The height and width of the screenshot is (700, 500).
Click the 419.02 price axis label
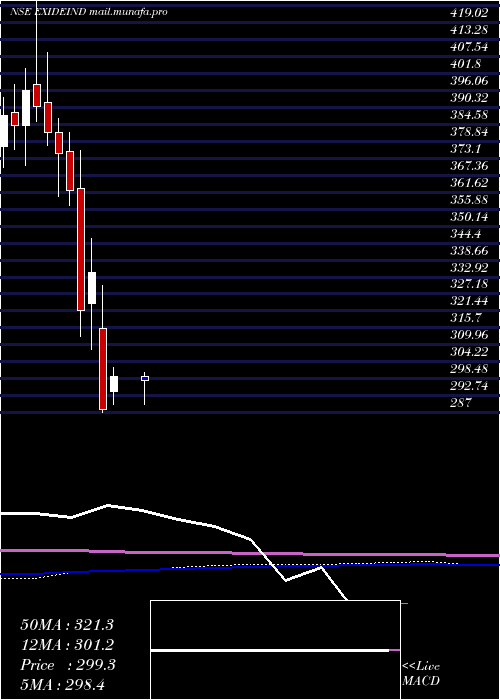pos(469,13)
